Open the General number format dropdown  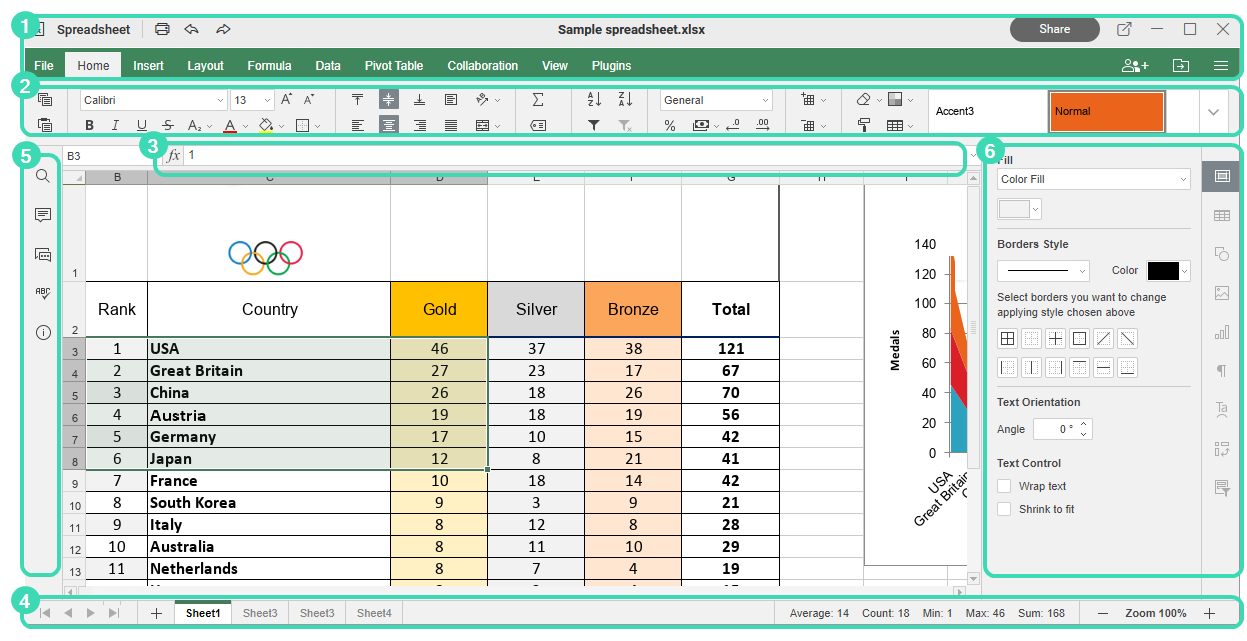point(765,100)
